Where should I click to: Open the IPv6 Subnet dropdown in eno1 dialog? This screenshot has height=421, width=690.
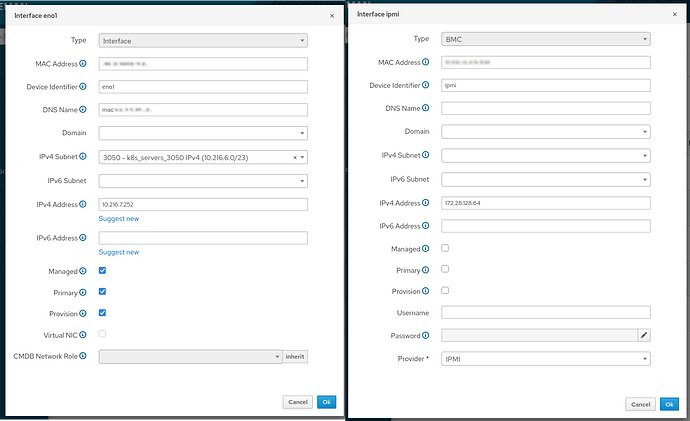pos(203,181)
